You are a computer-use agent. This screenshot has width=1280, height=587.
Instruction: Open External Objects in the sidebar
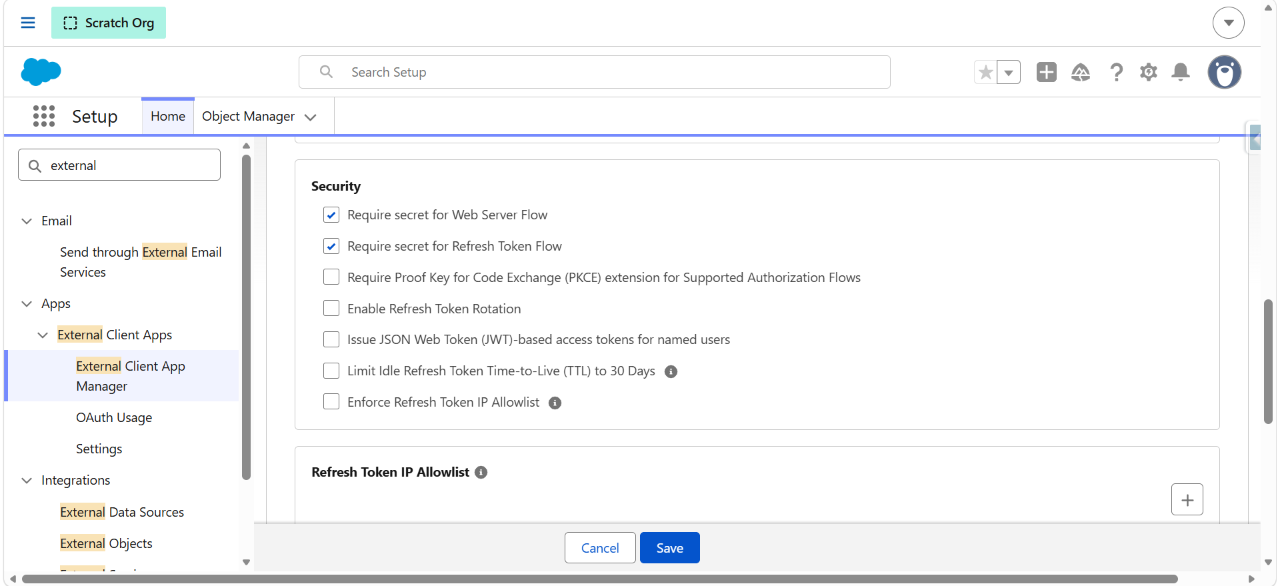point(106,544)
